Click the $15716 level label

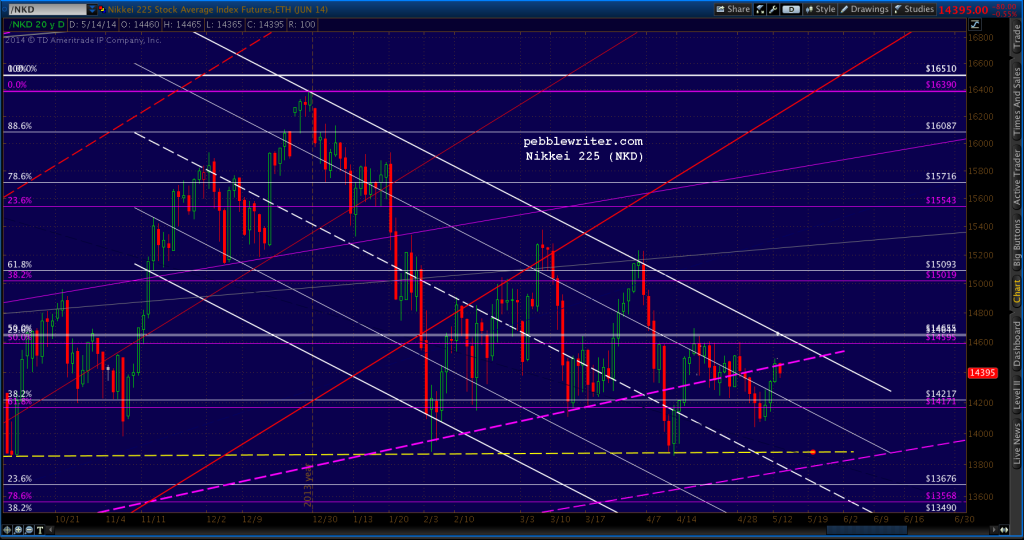click(x=941, y=176)
